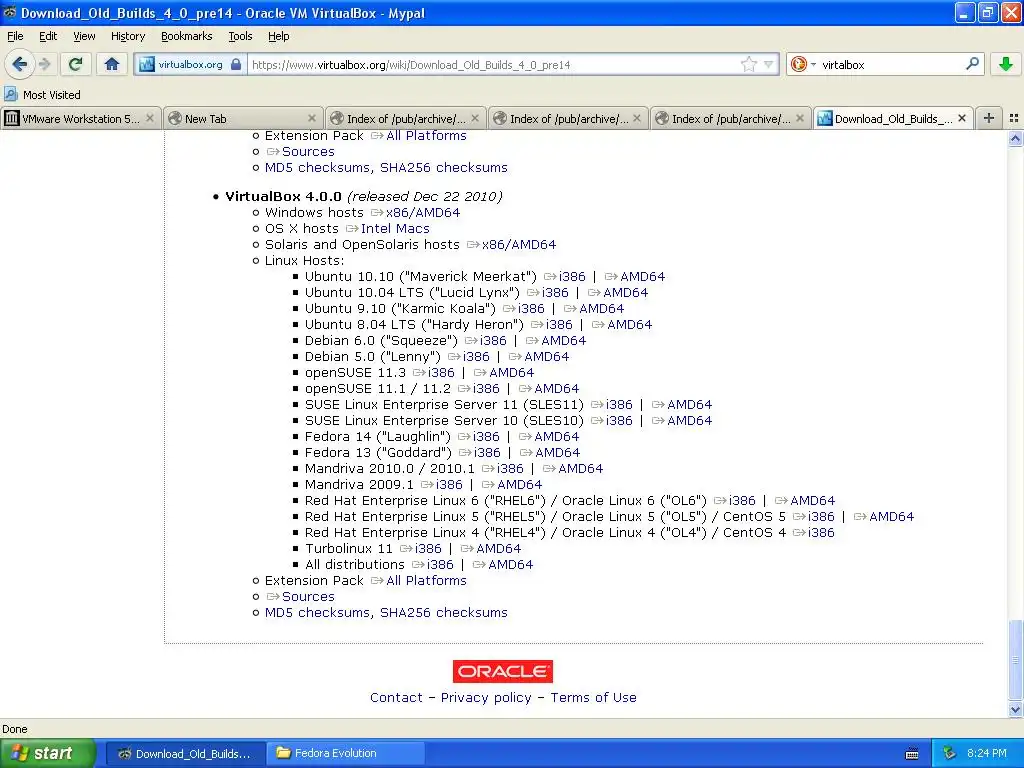Image resolution: width=1024 pixels, height=768 pixels.
Task: Download Ubuntu 8.04 LTS Hardy Heron AMD64
Action: [x=630, y=325]
